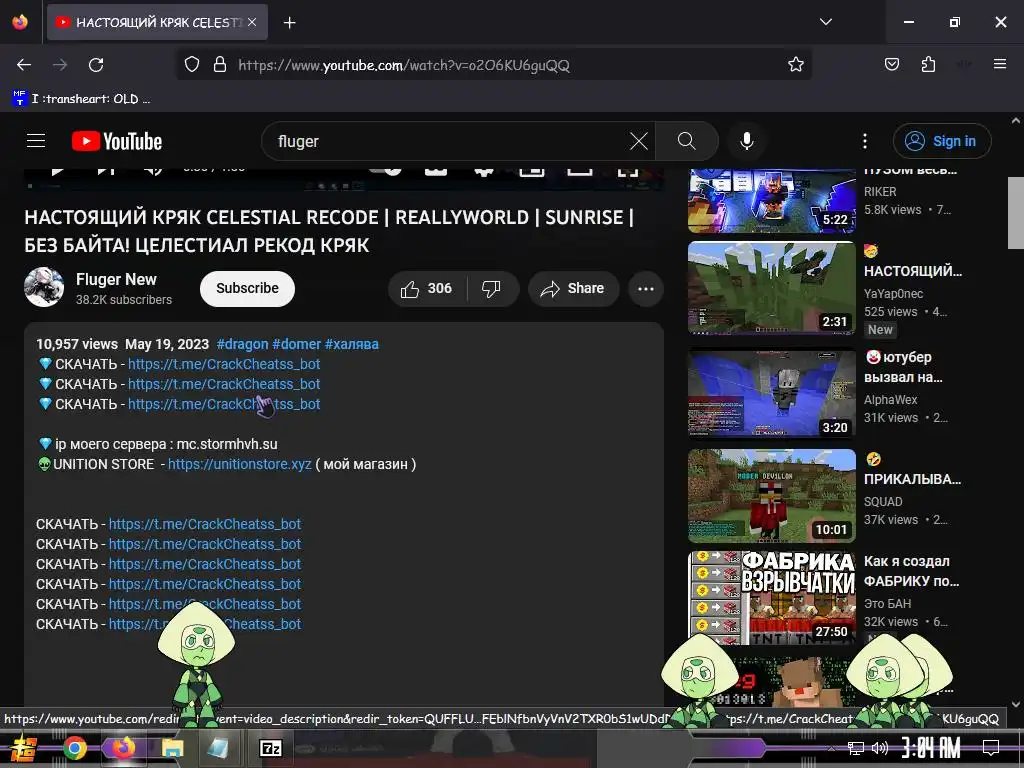Go back with the browser back arrow
1024x768 pixels.
click(24, 65)
